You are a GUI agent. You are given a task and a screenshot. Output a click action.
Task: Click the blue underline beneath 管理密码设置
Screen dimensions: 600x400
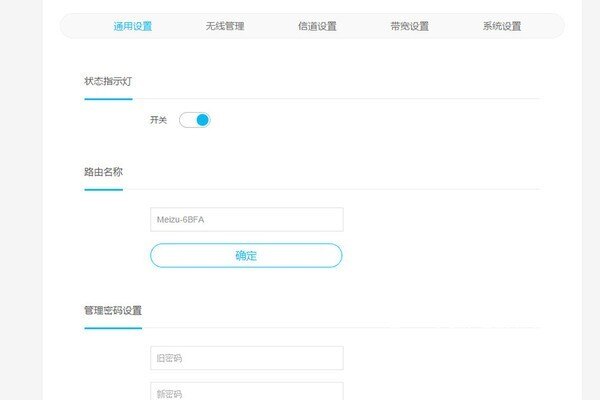point(112,327)
